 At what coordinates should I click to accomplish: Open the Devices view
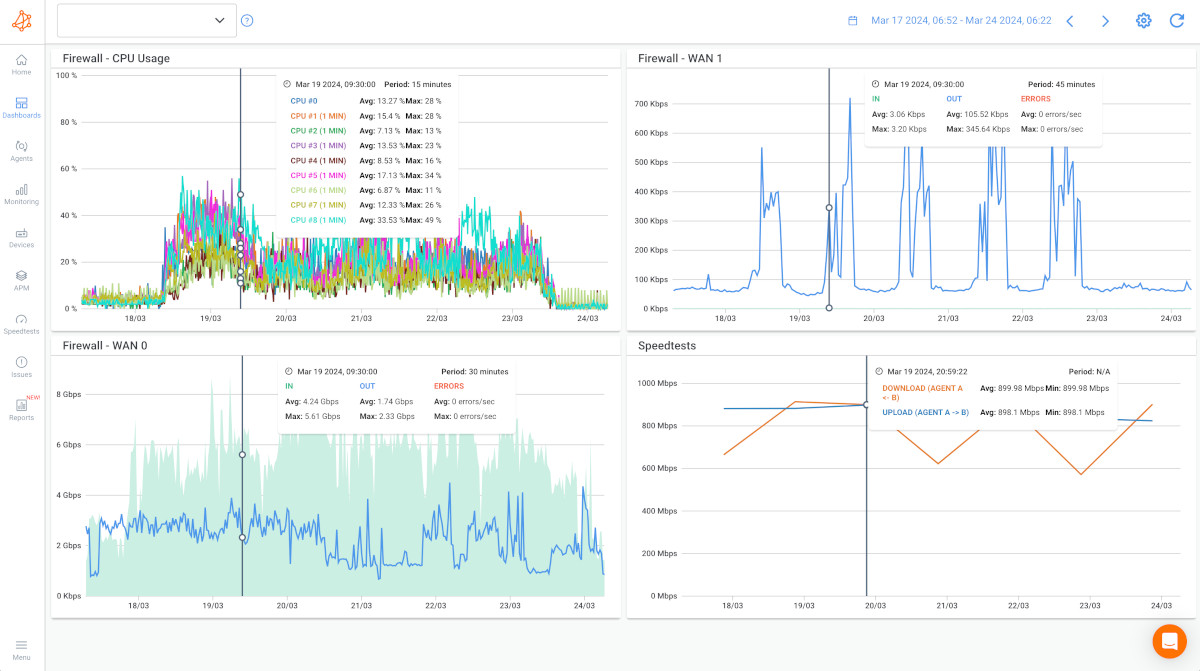coord(20,236)
